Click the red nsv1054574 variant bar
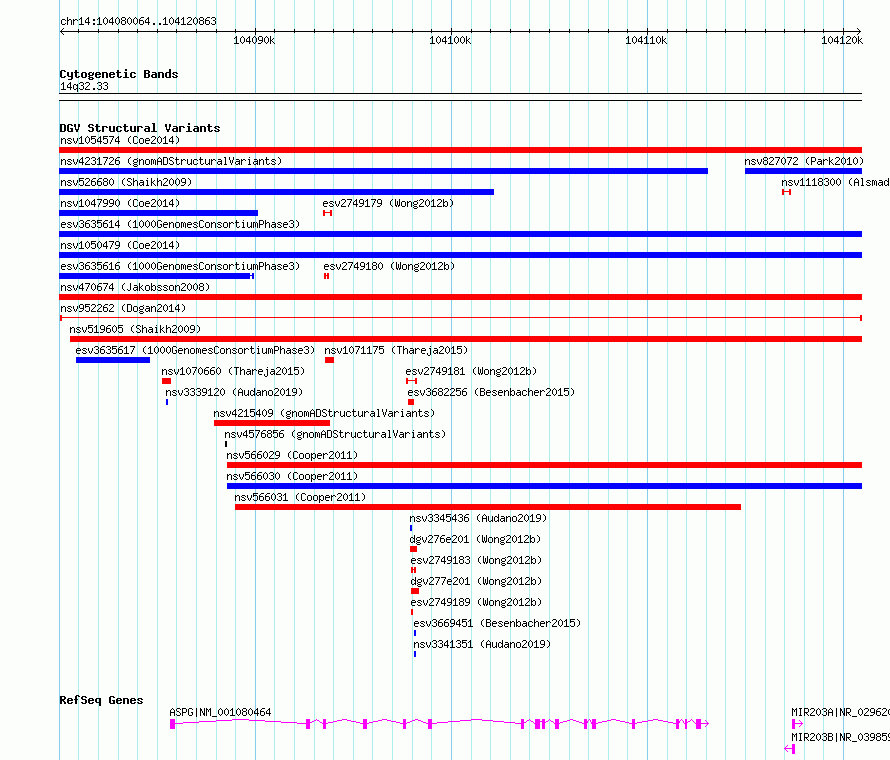This screenshot has height=760, width=890. pyautogui.click(x=460, y=150)
